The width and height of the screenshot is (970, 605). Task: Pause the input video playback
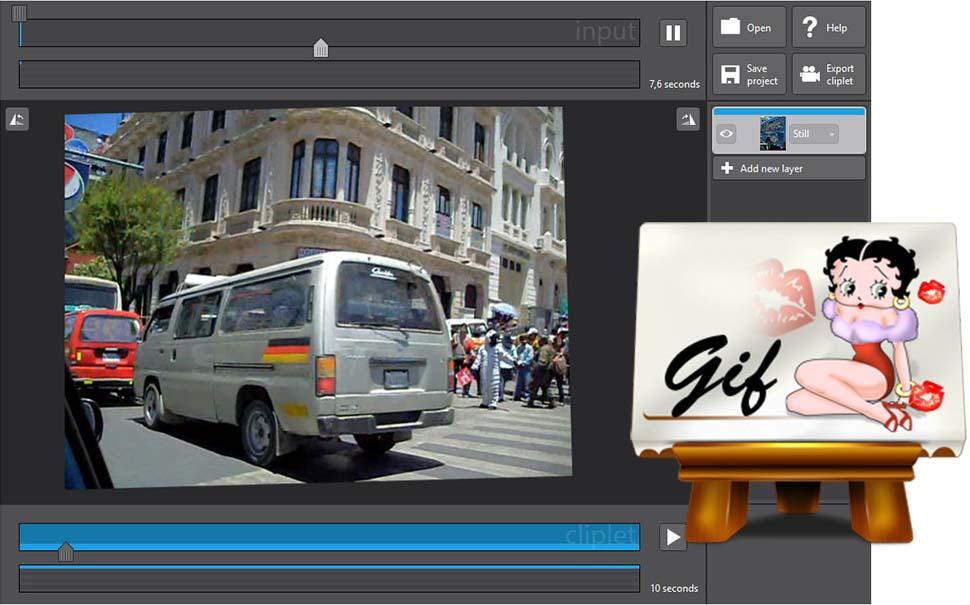coord(673,33)
